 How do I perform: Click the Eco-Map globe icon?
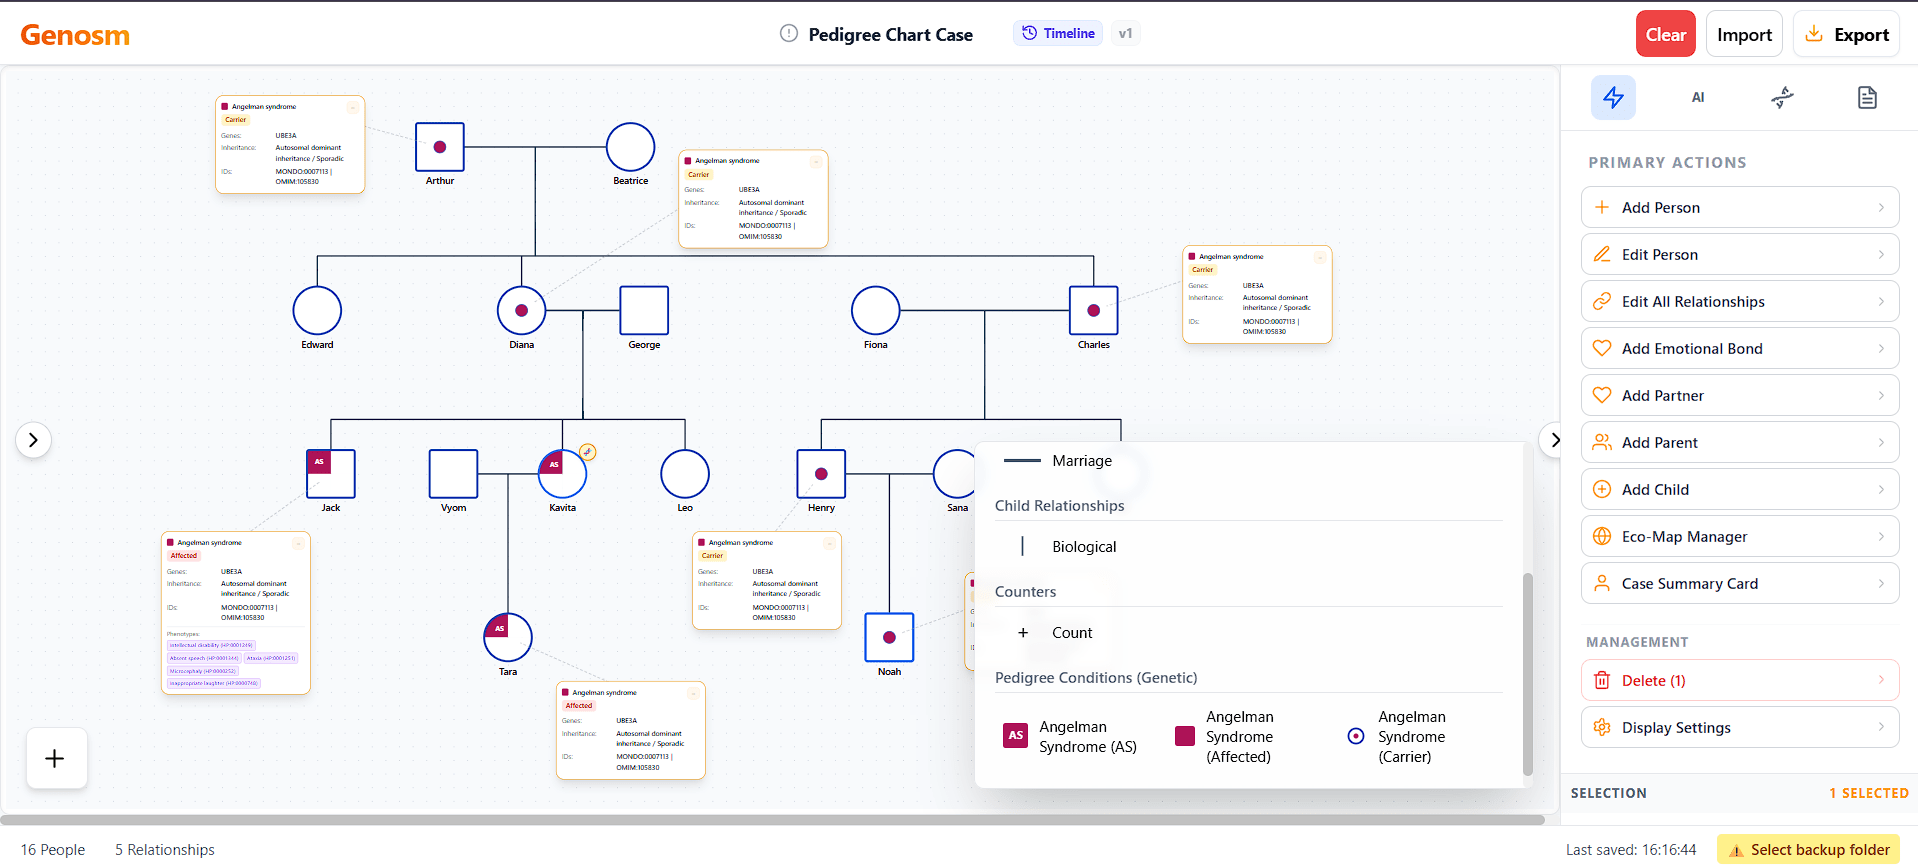tap(1602, 536)
